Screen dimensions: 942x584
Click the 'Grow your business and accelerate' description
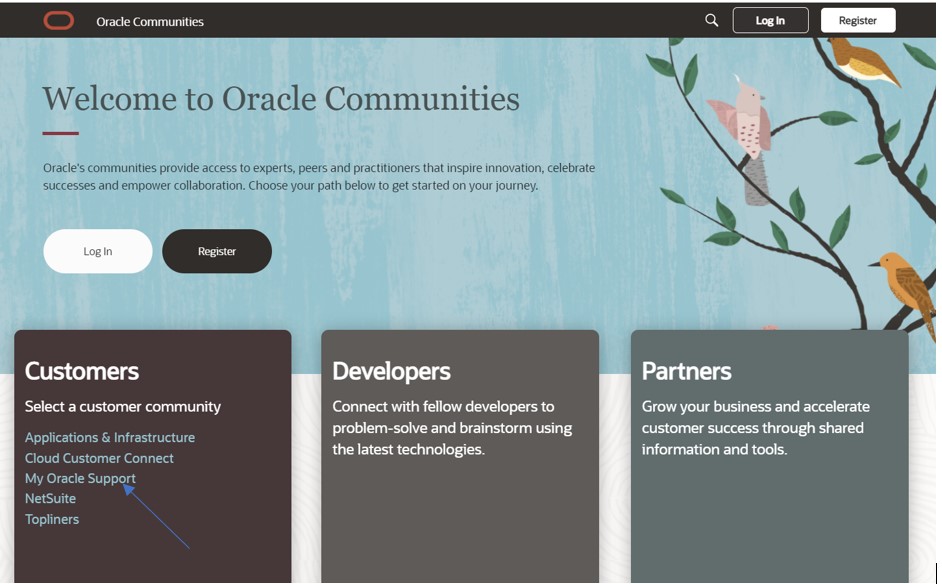click(756, 428)
